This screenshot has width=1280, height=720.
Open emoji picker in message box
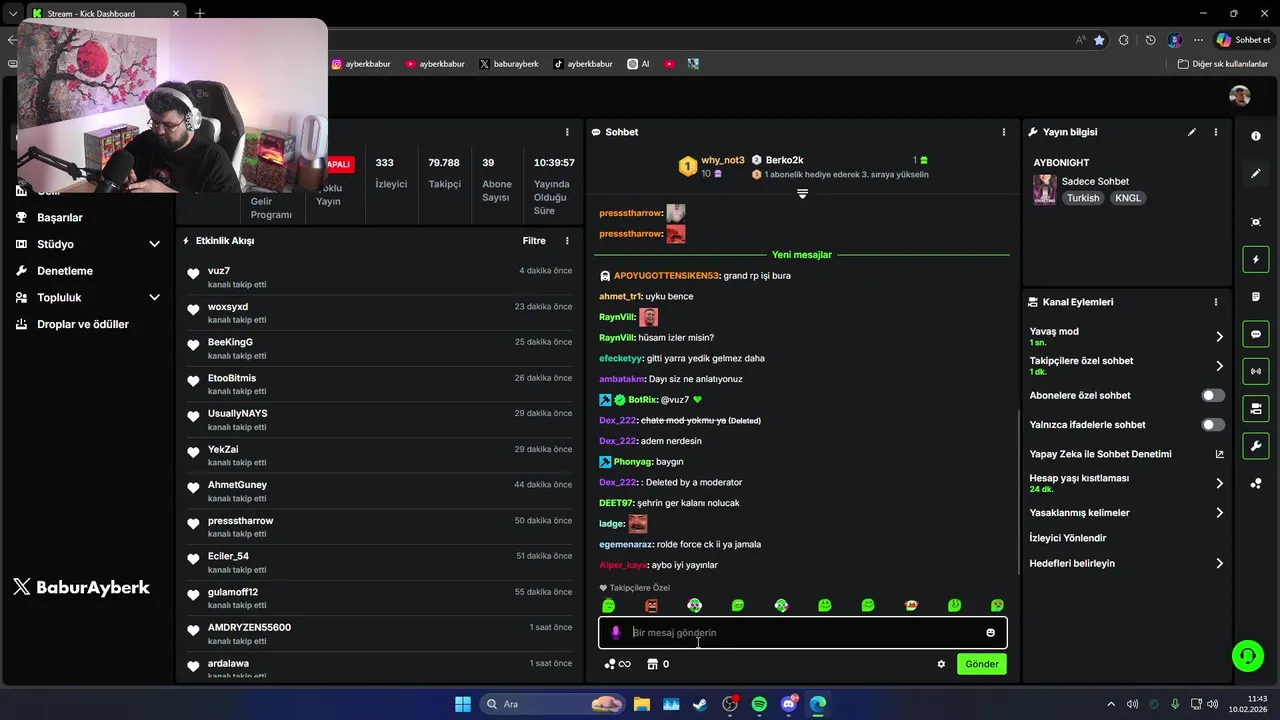pyautogui.click(x=991, y=633)
